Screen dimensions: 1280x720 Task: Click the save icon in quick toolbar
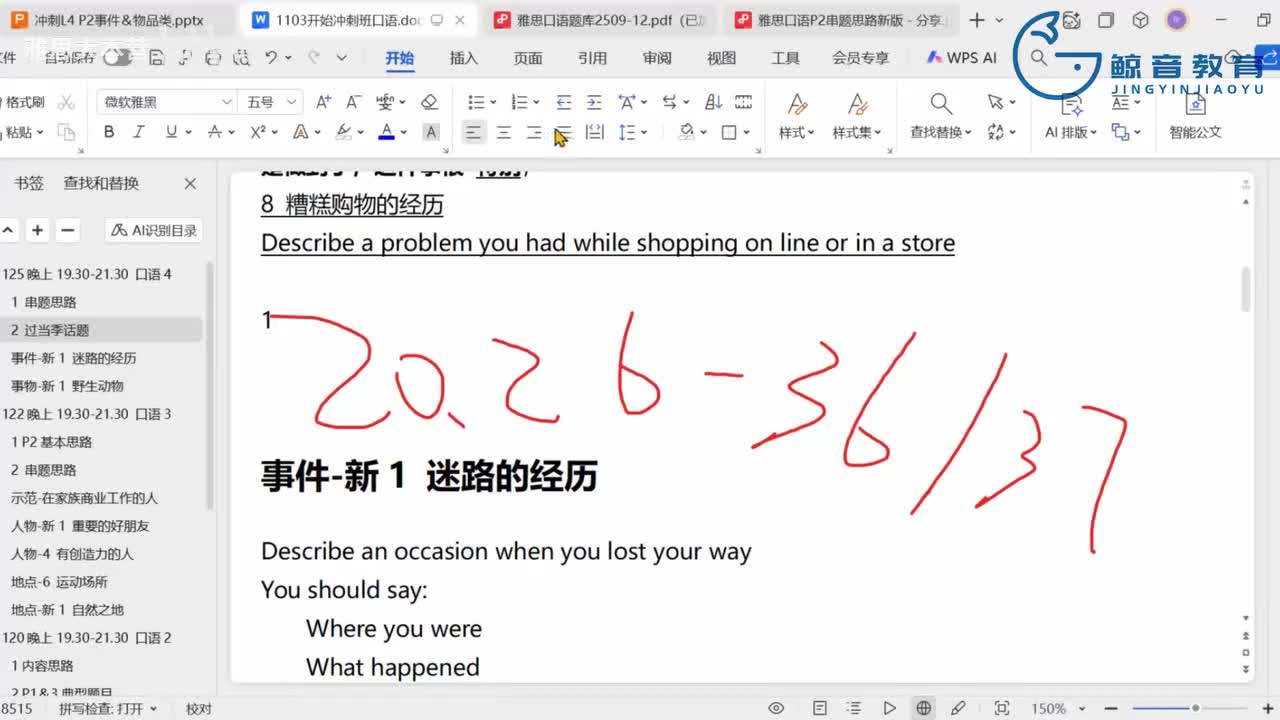point(156,58)
